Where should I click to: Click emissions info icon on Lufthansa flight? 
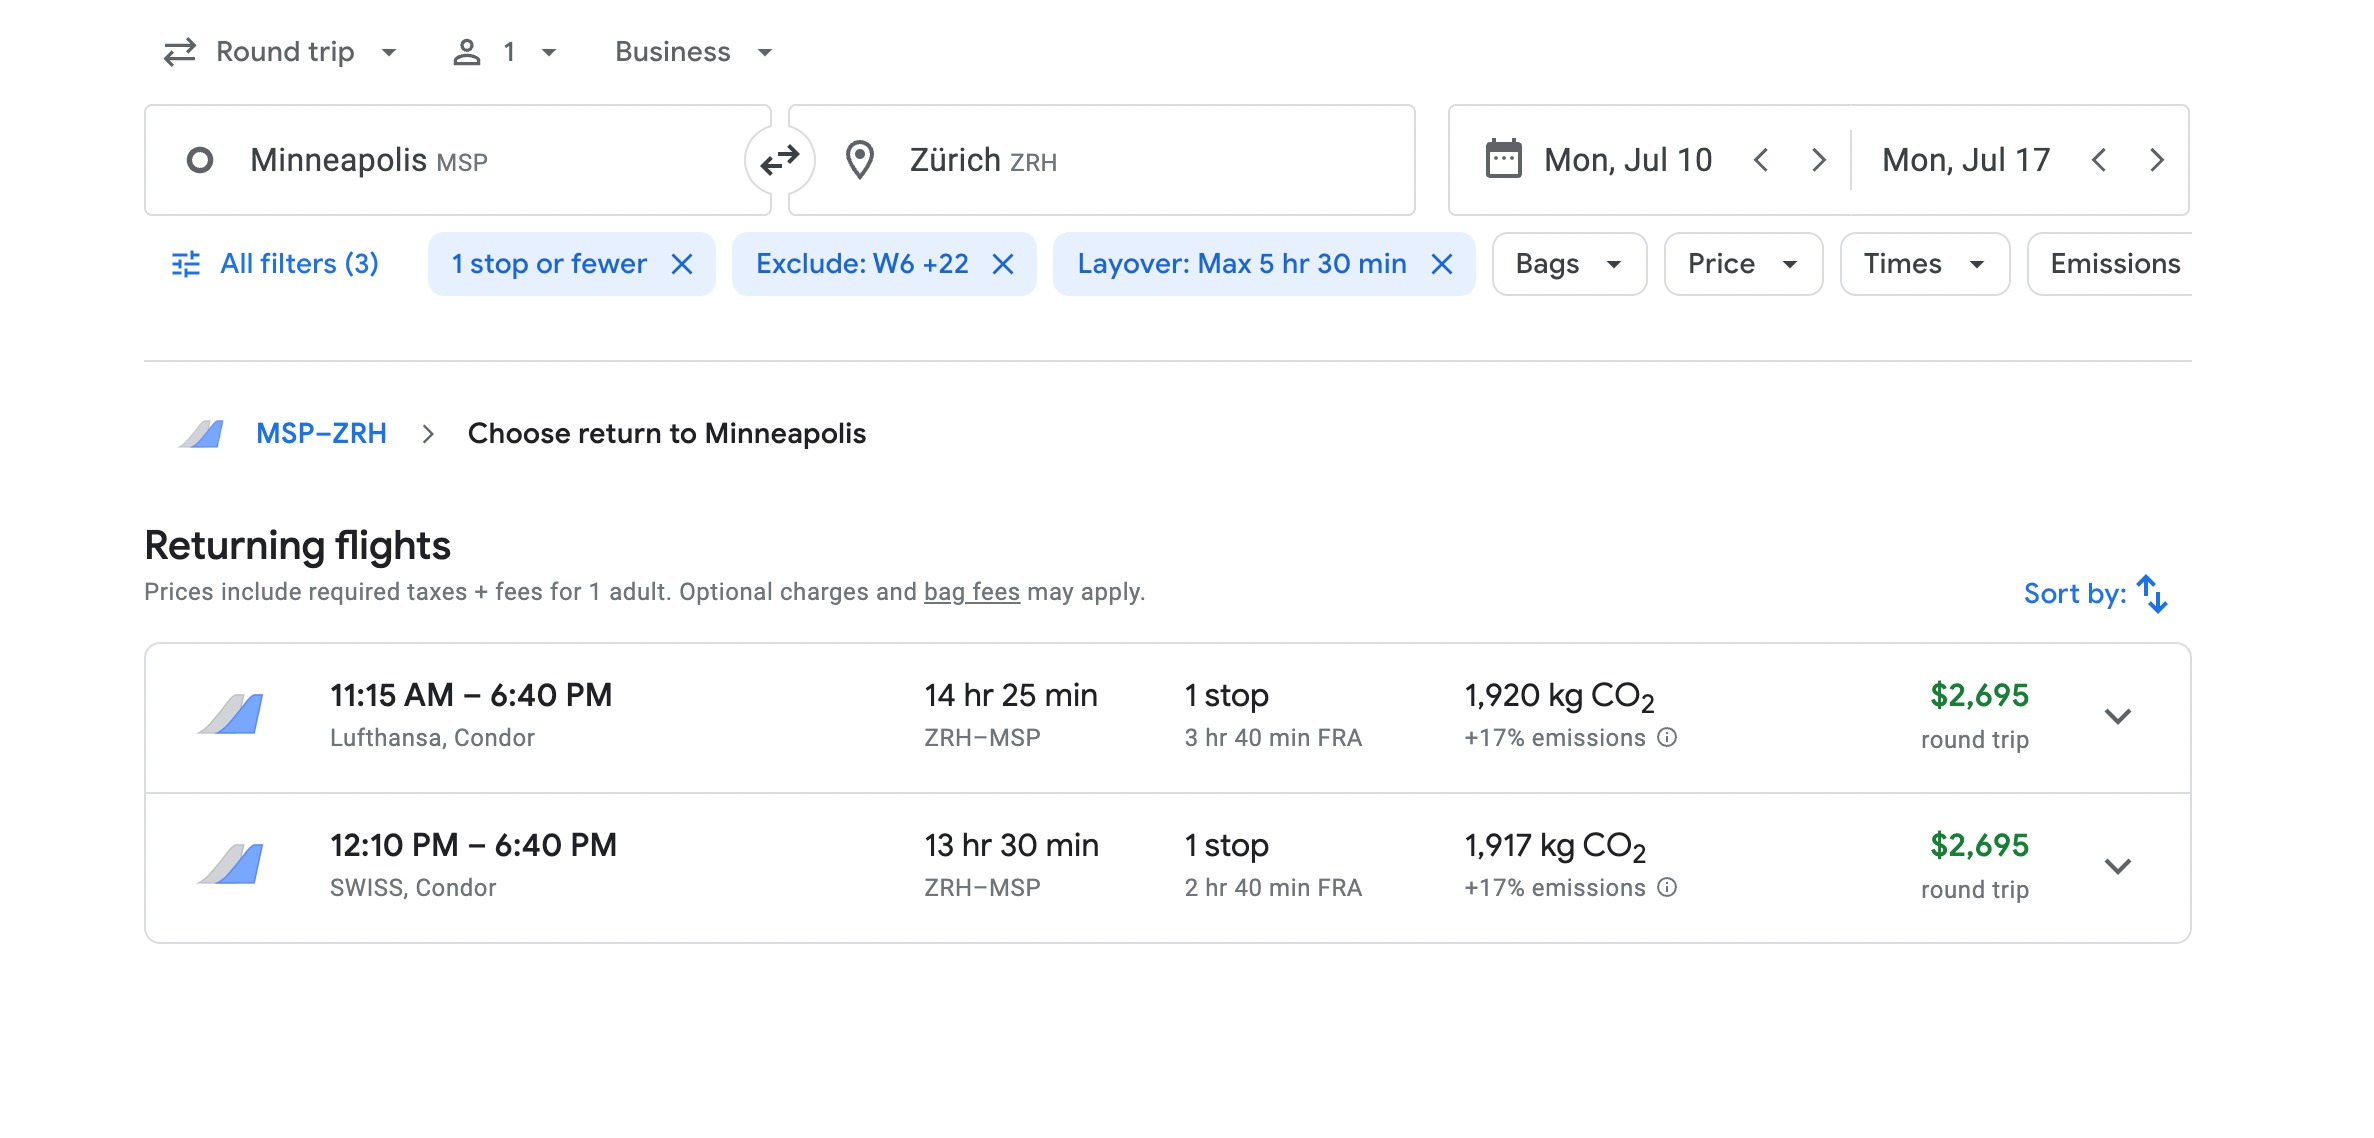(x=1667, y=738)
